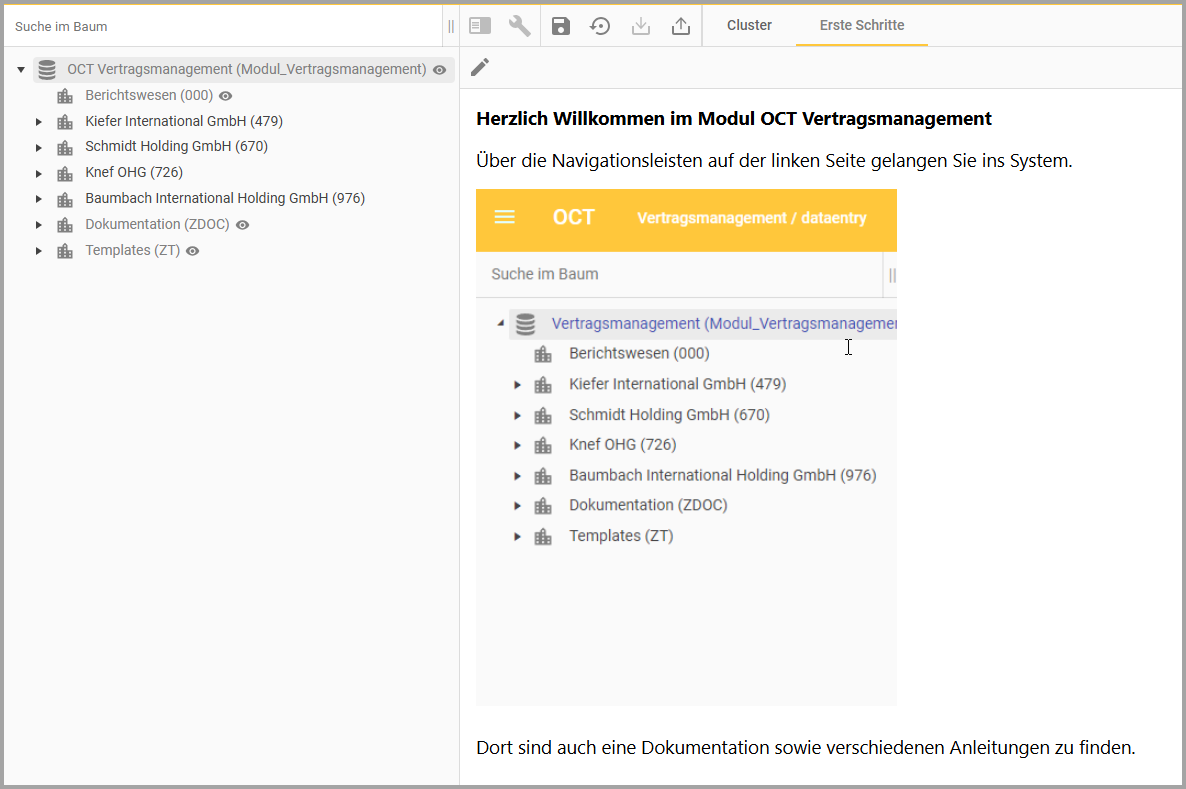Toggle eye icon next to Templates (ZT)
The image size is (1186, 789).
click(x=193, y=251)
